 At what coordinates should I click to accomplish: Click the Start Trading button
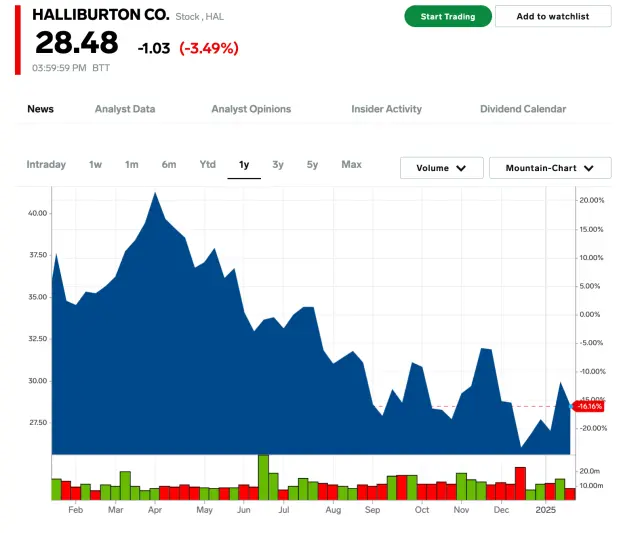point(447,17)
